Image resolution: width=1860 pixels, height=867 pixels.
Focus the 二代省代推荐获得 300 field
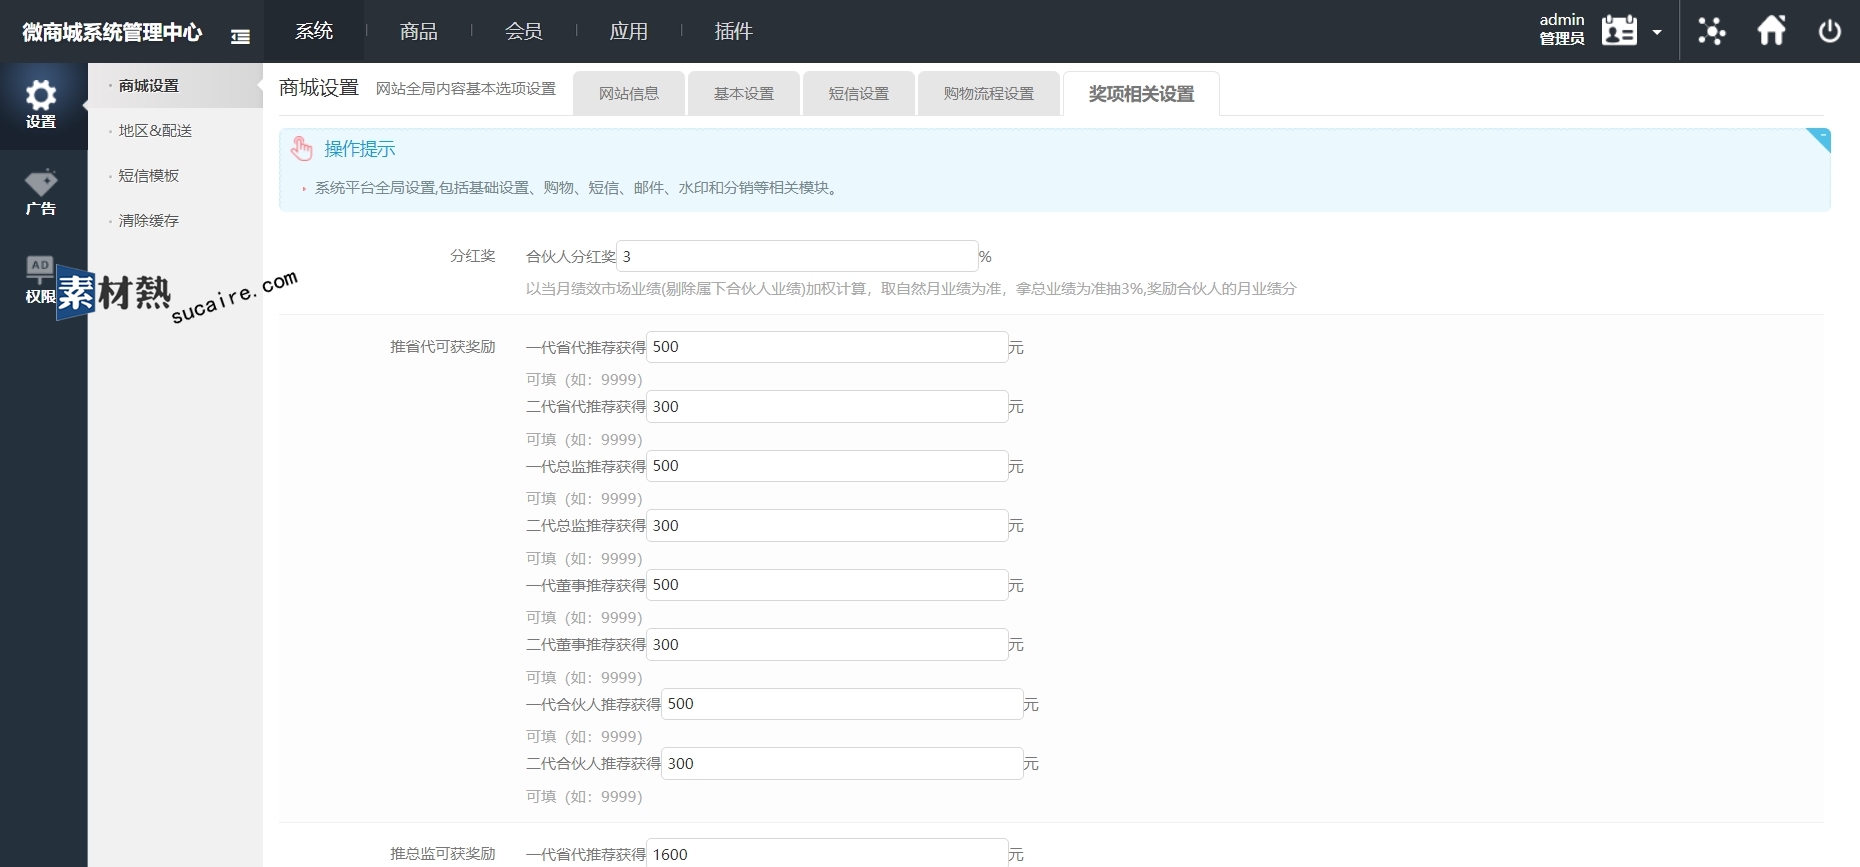[x=827, y=406]
